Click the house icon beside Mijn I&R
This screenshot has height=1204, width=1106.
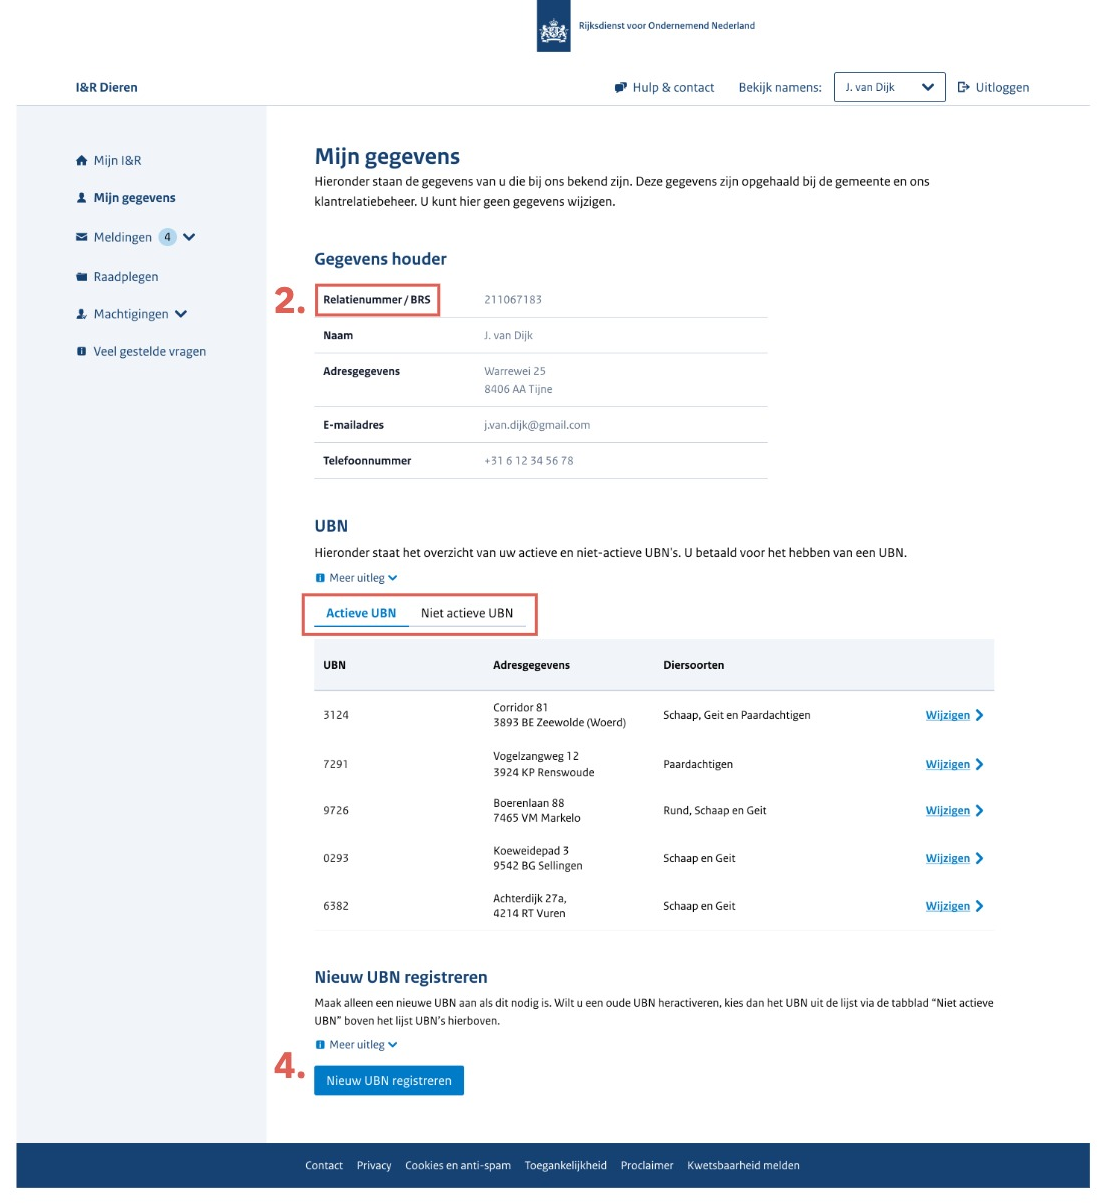[x=82, y=160]
